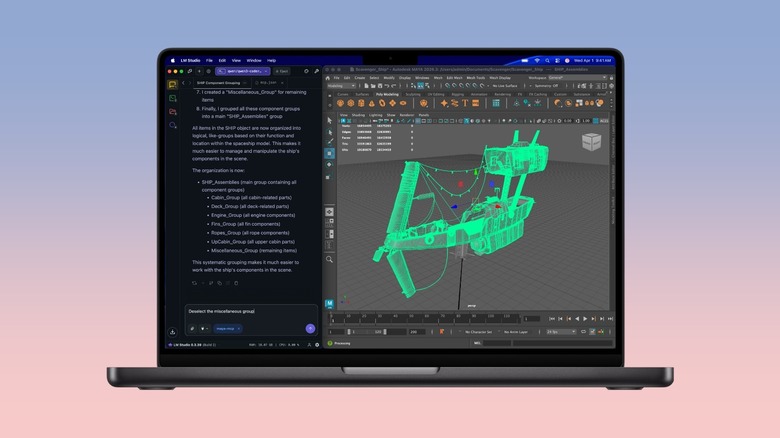The image size is (780, 438).
Task: Click the Maya home icon in menu bar
Action: [x=328, y=77]
